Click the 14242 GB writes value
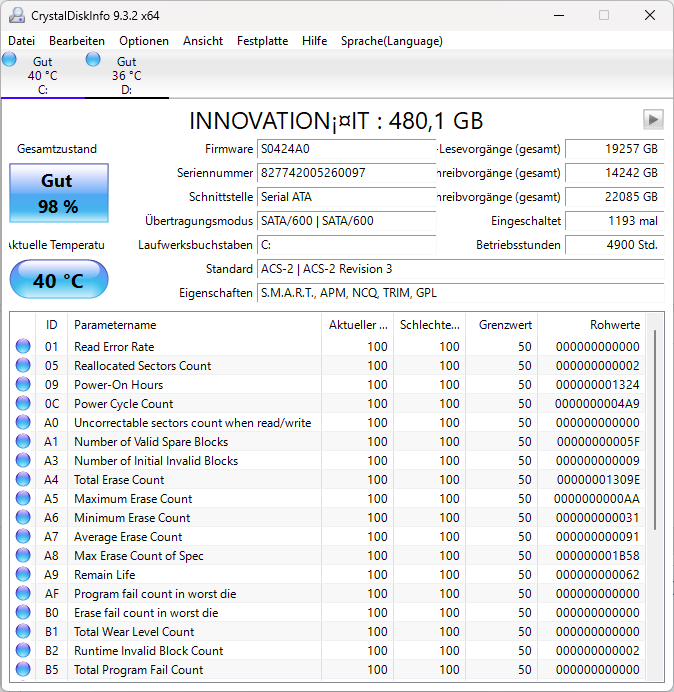Viewport: 674px width, 692px height. click(614, 173)
